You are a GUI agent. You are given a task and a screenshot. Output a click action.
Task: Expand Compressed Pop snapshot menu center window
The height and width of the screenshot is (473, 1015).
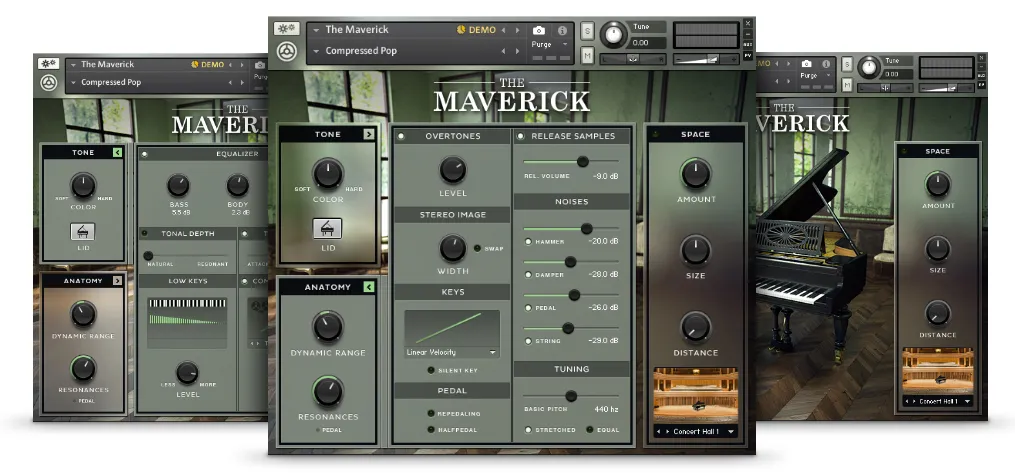coord(316,51)
